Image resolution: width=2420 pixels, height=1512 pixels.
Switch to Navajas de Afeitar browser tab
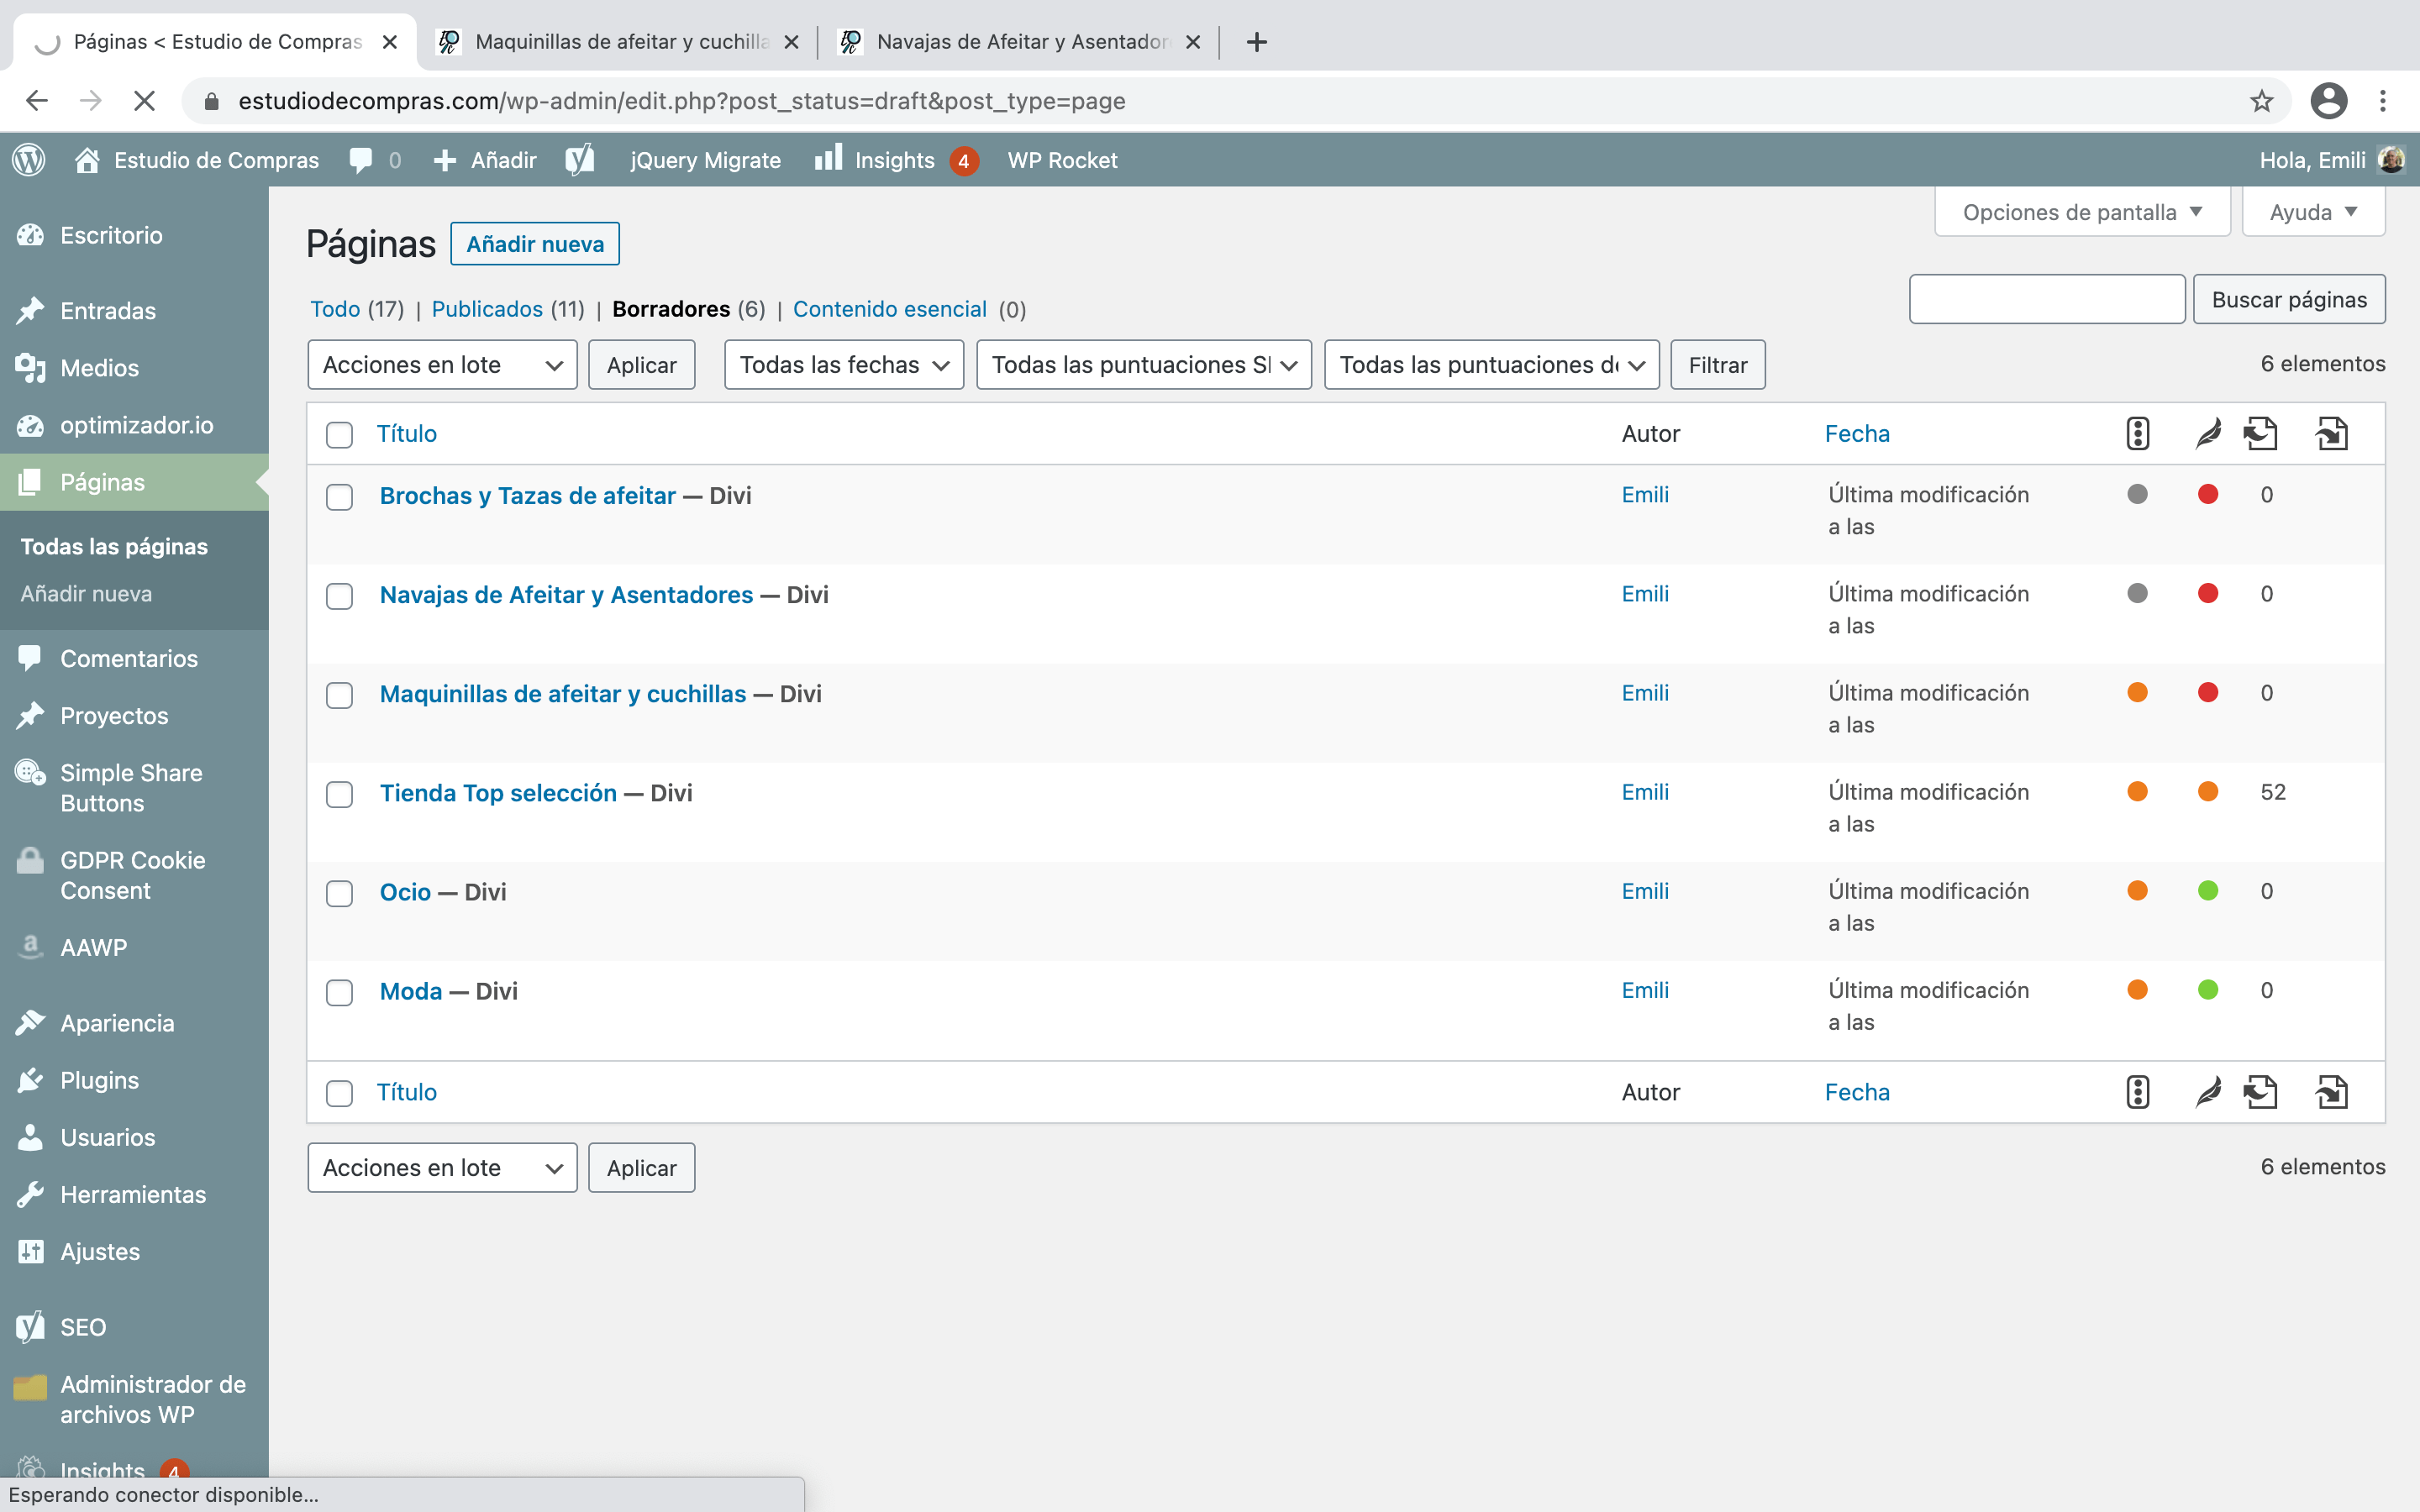coord(1020,42)
